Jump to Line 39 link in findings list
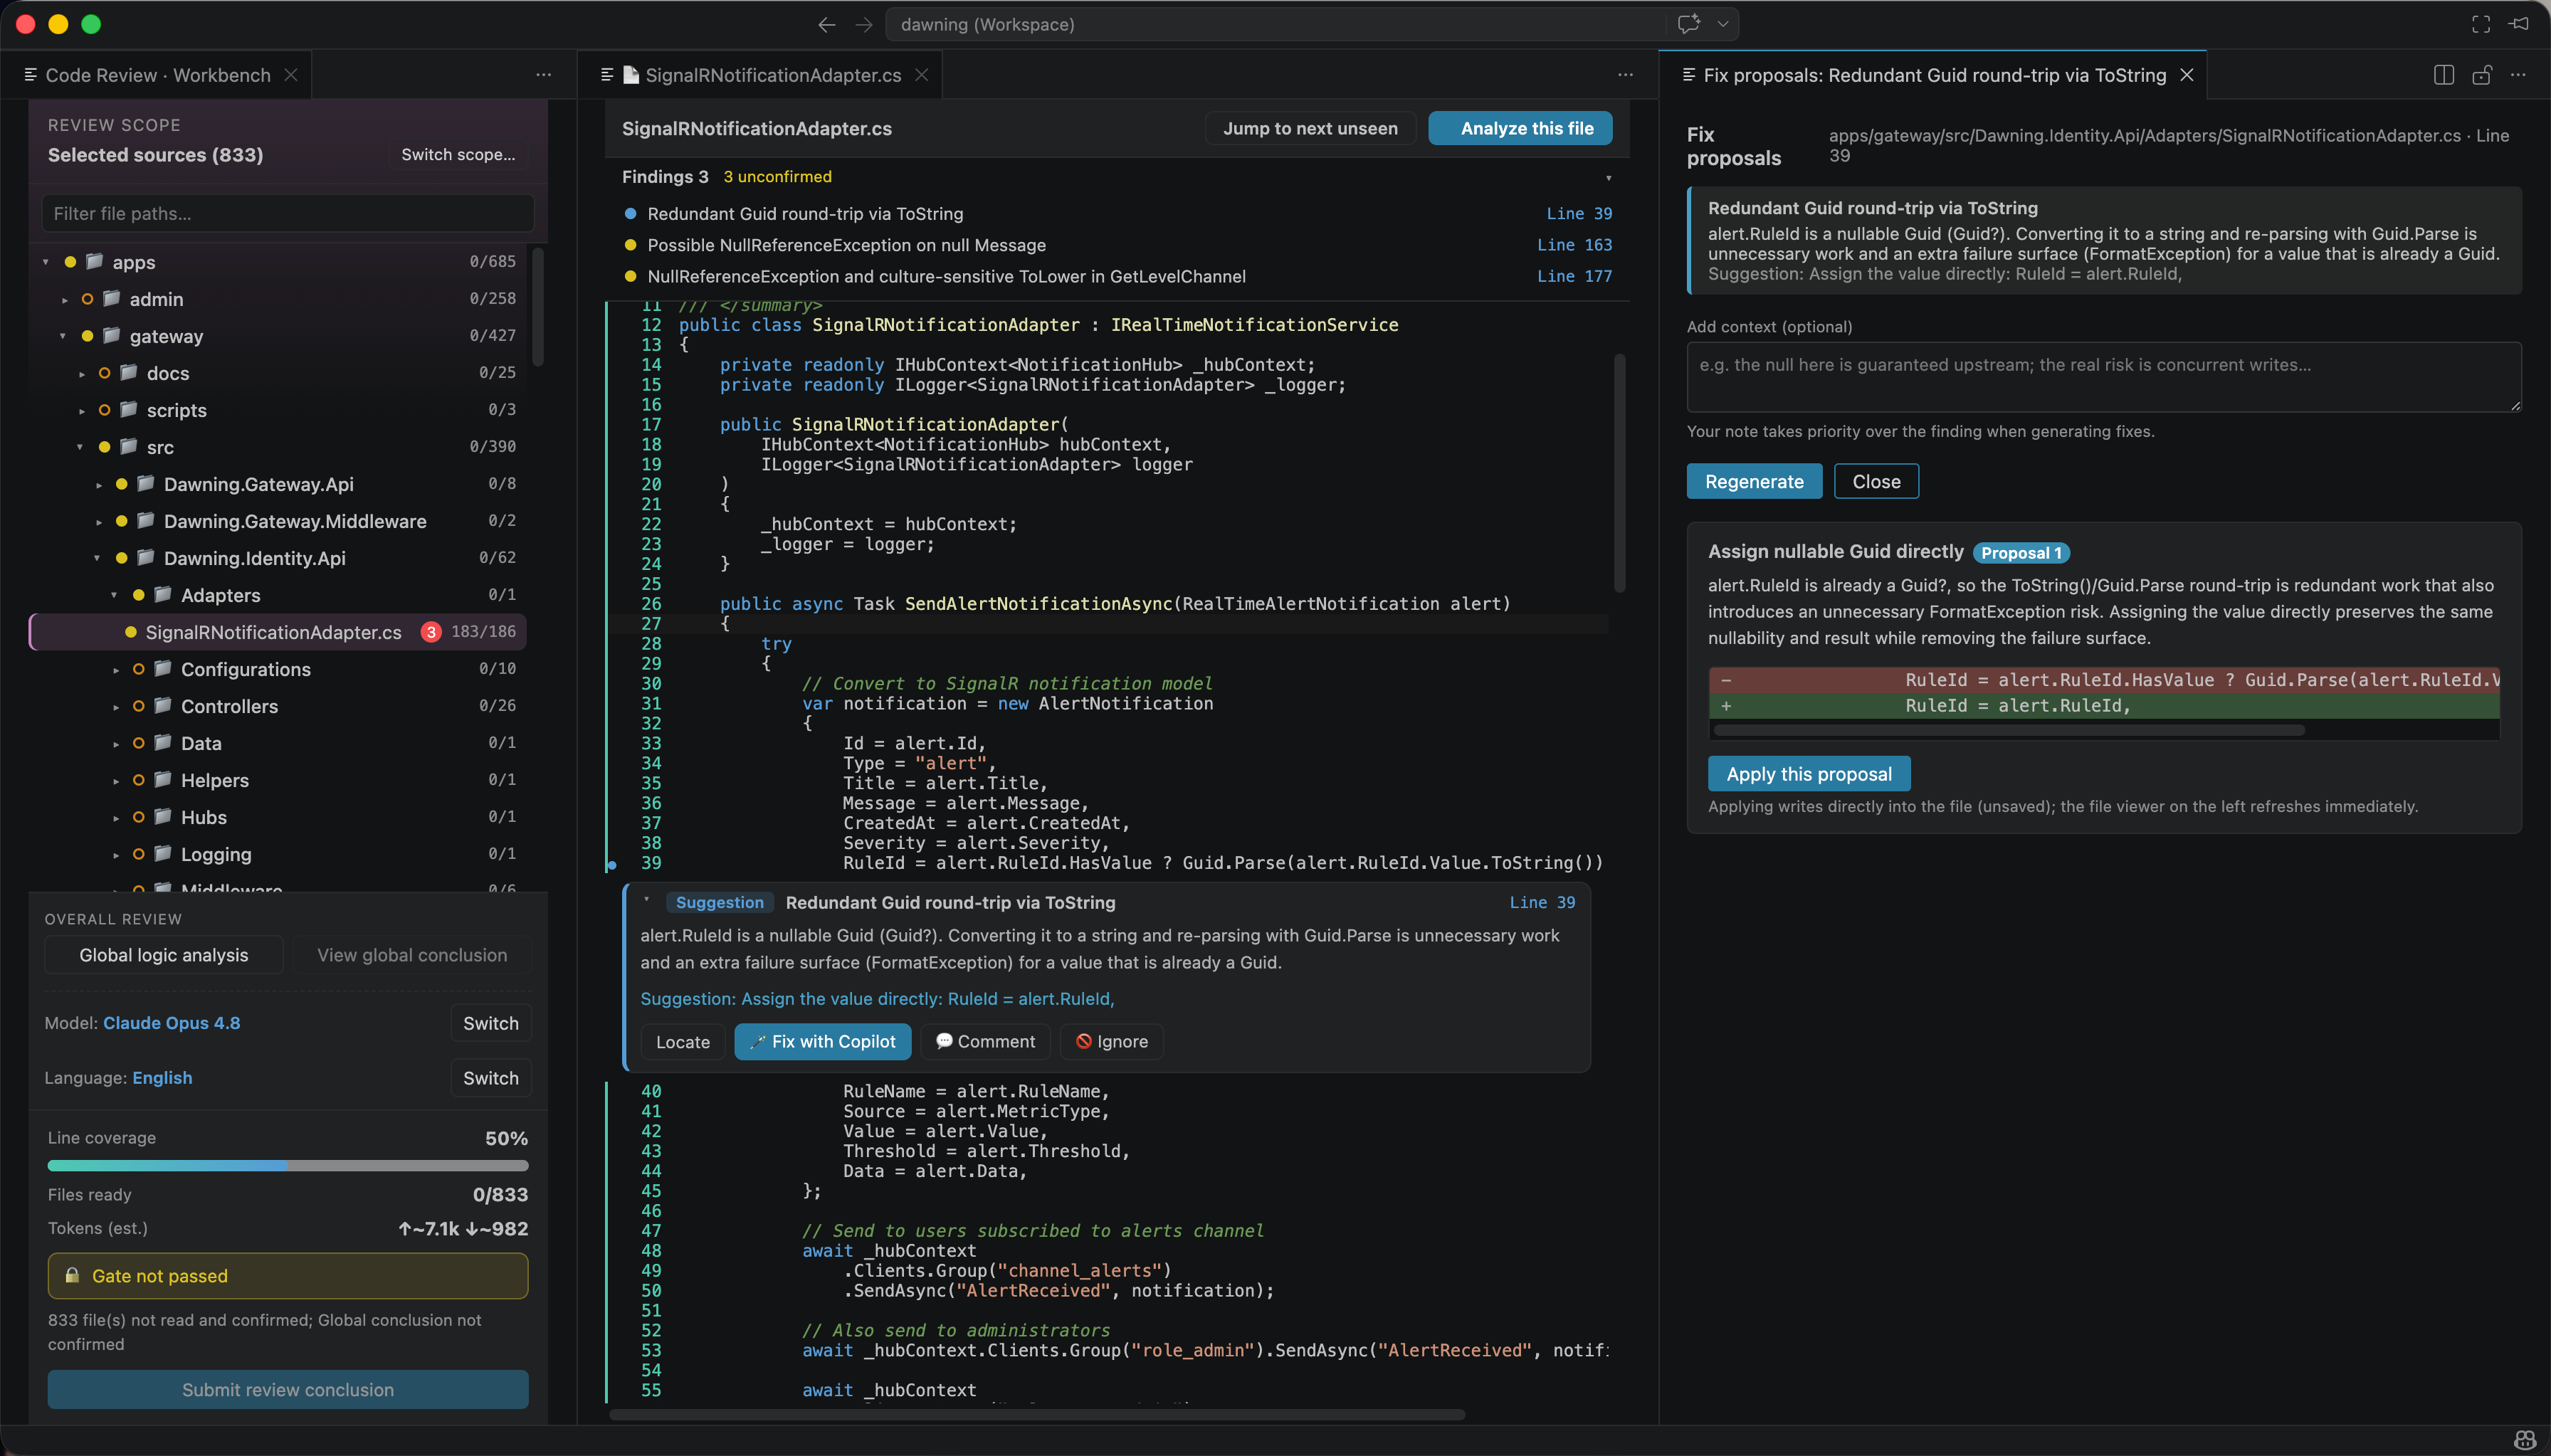Image resolution: width=2551 pixels, height=1456 pixels. tap(1579, 213)
